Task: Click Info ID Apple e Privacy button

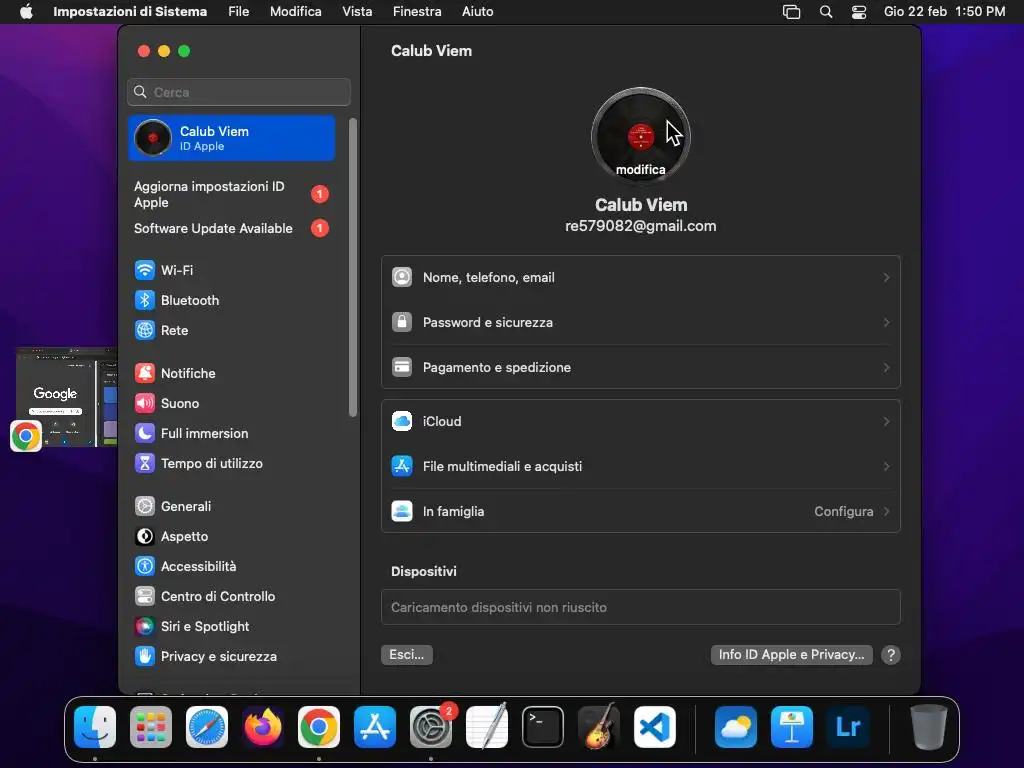Action: 792,655
